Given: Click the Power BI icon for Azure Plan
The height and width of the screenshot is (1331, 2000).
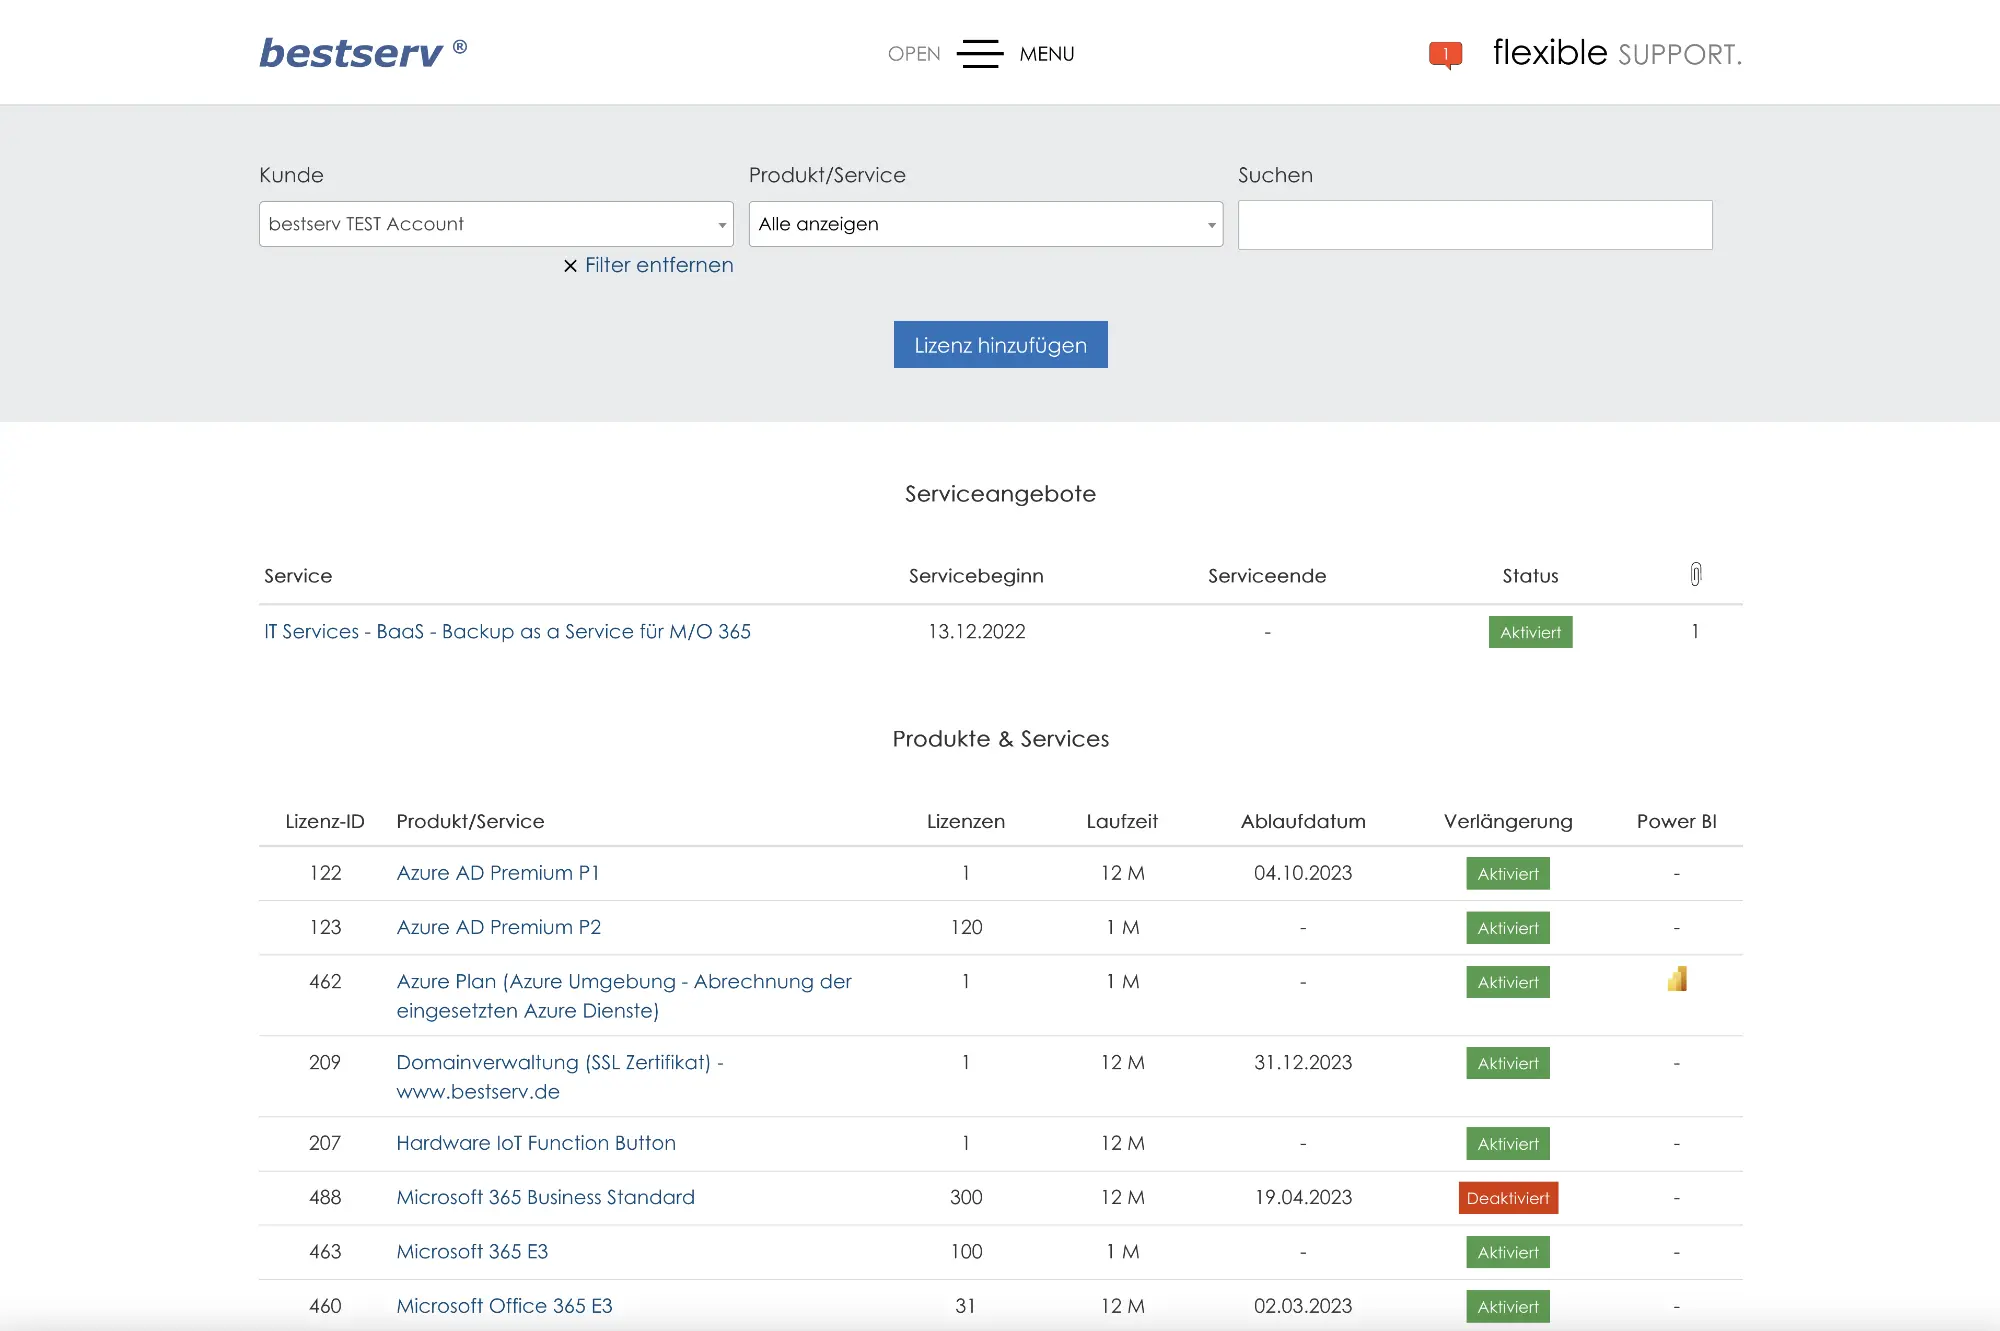Looking at the screenshot, I should coord(1677,979).
